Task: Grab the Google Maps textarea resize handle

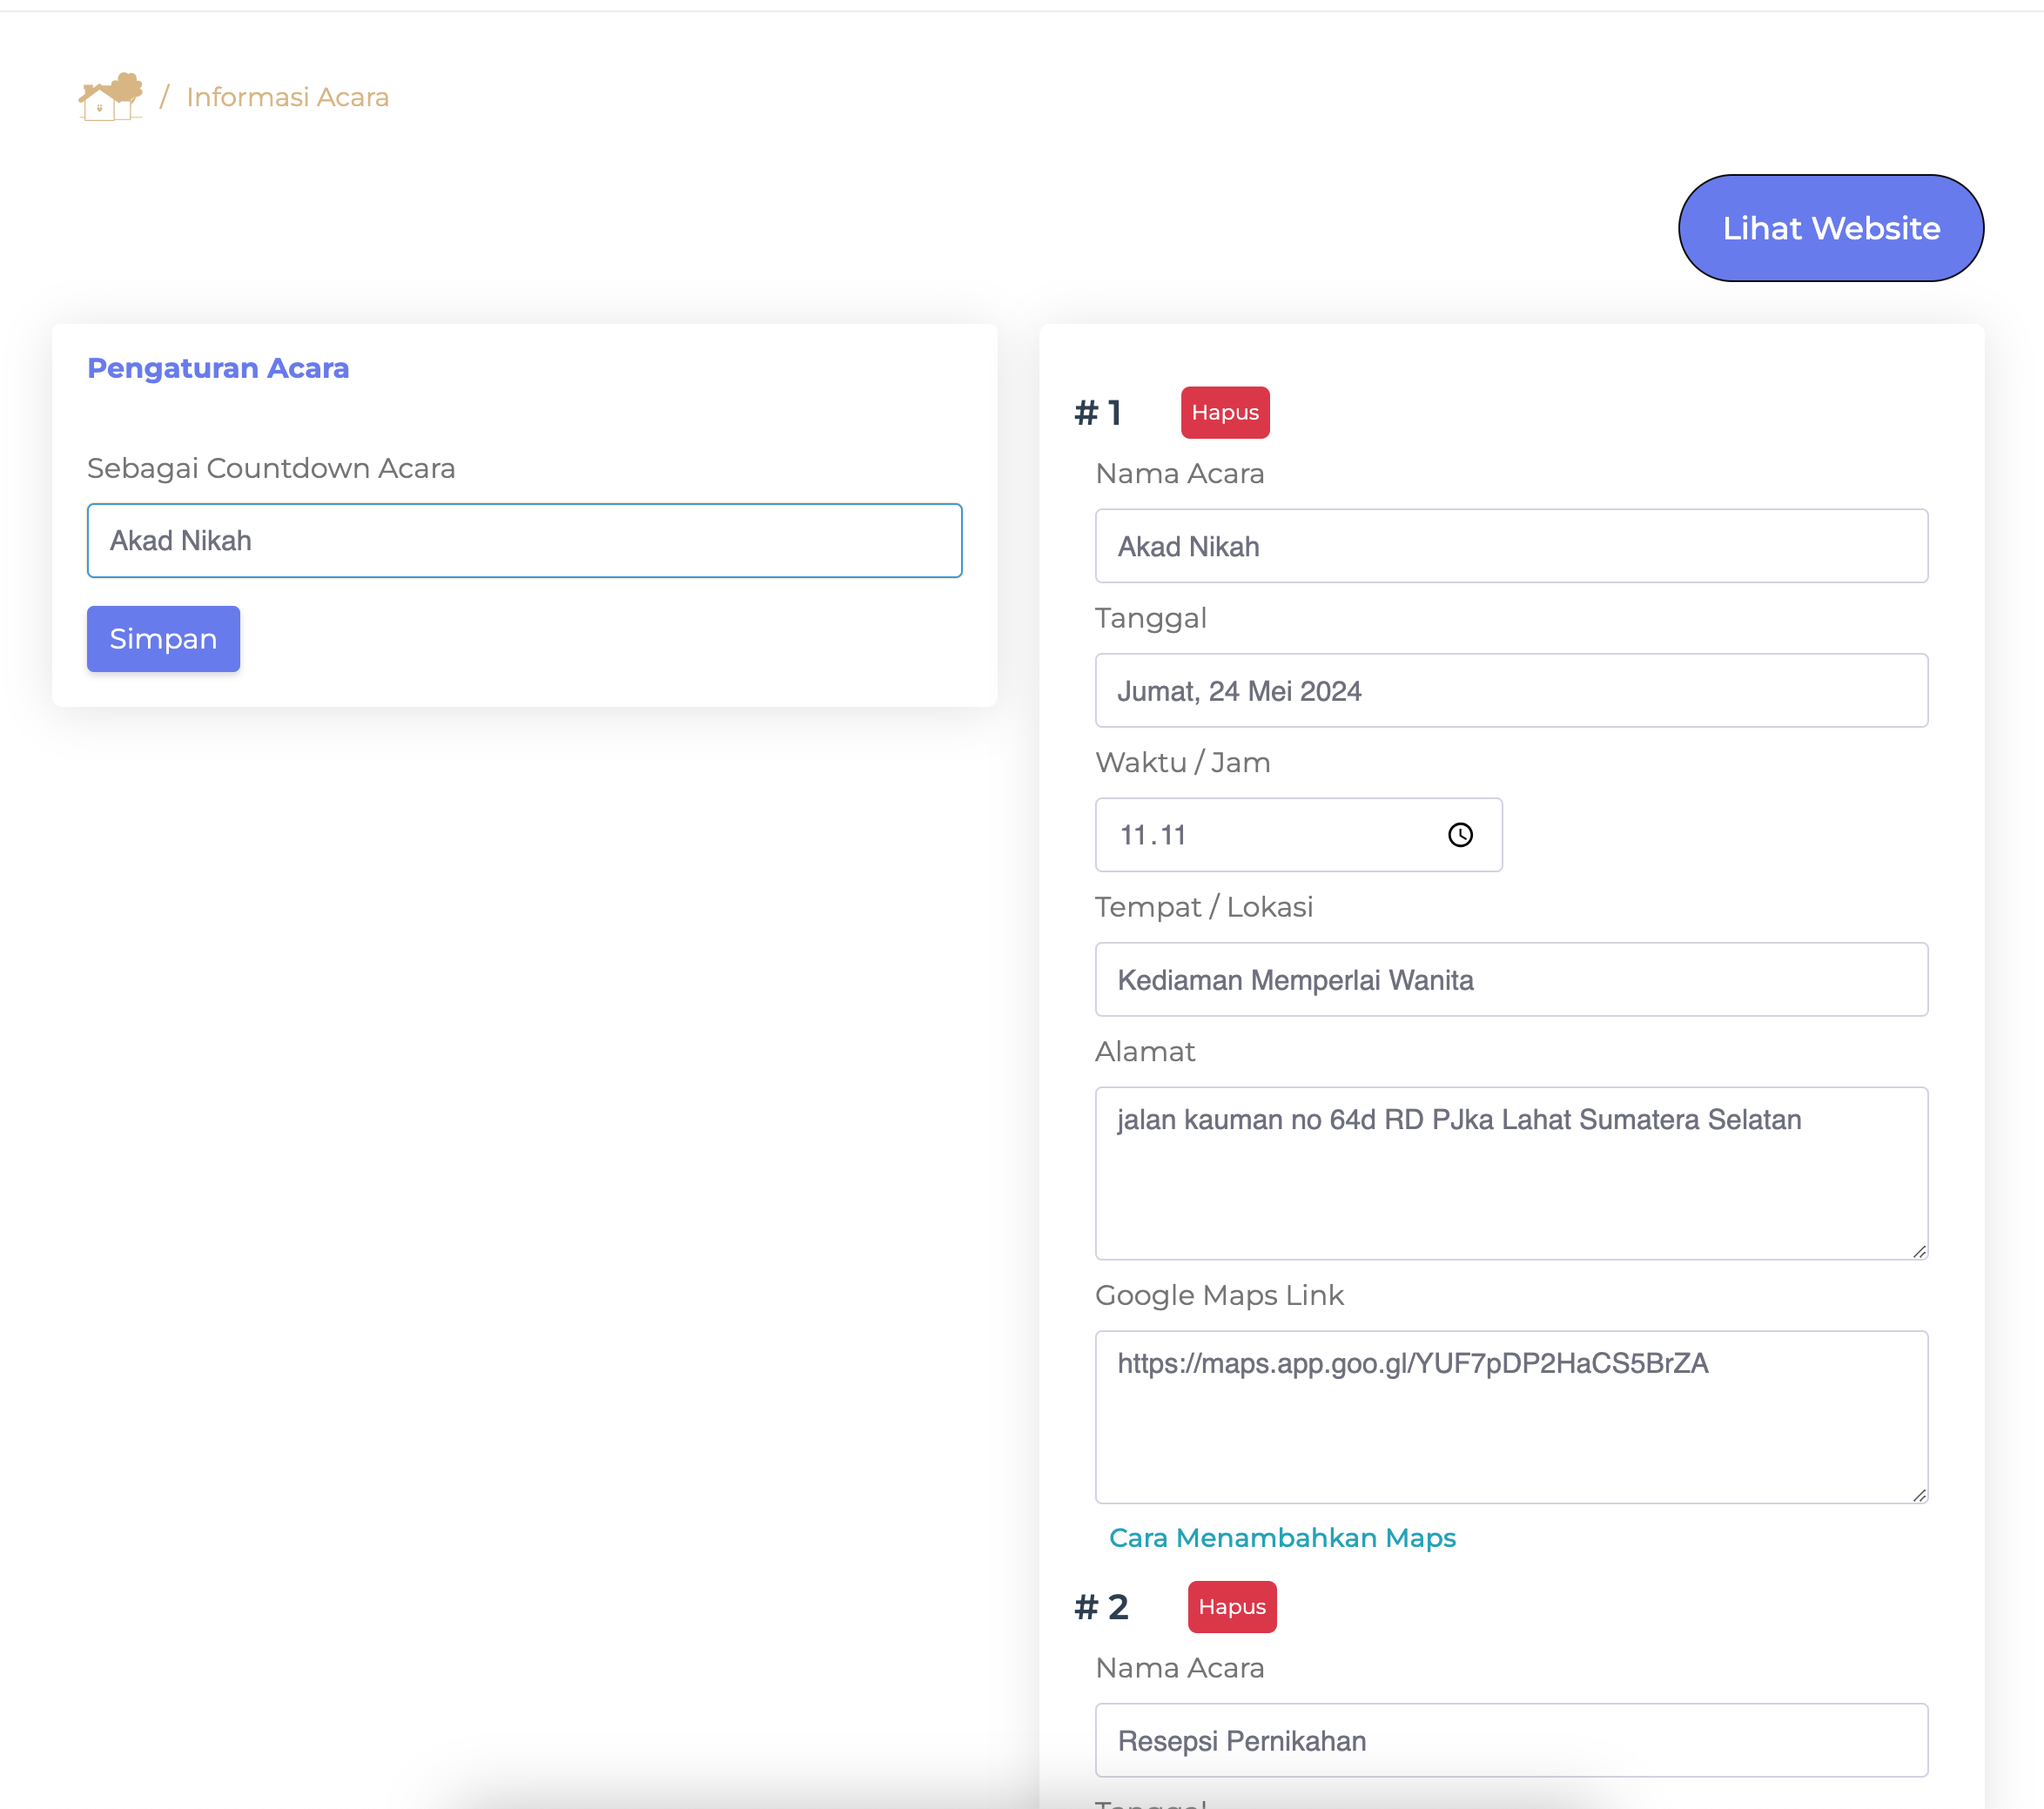Action: [x=1919, y=1495]
